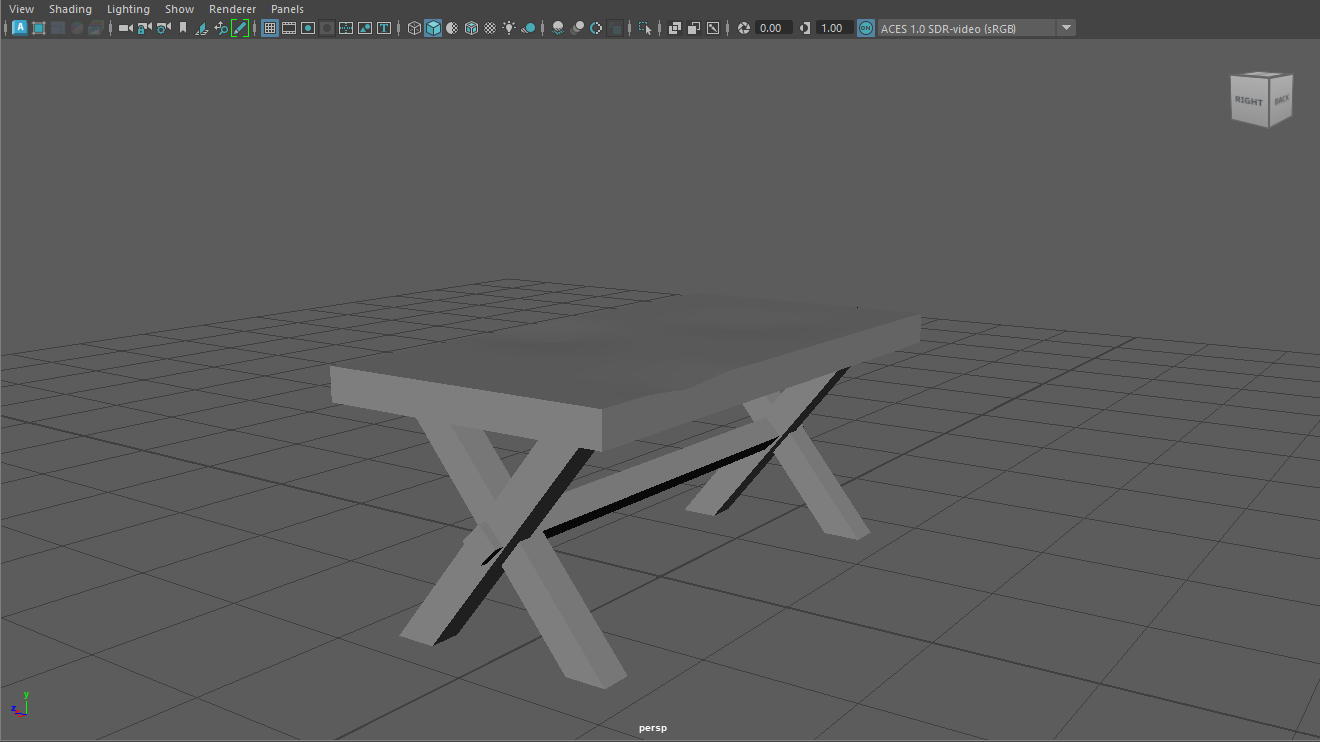1320x742 pixels.
Task: Toggle the Isolate Select icon
Action: click(x=645, y=28)
